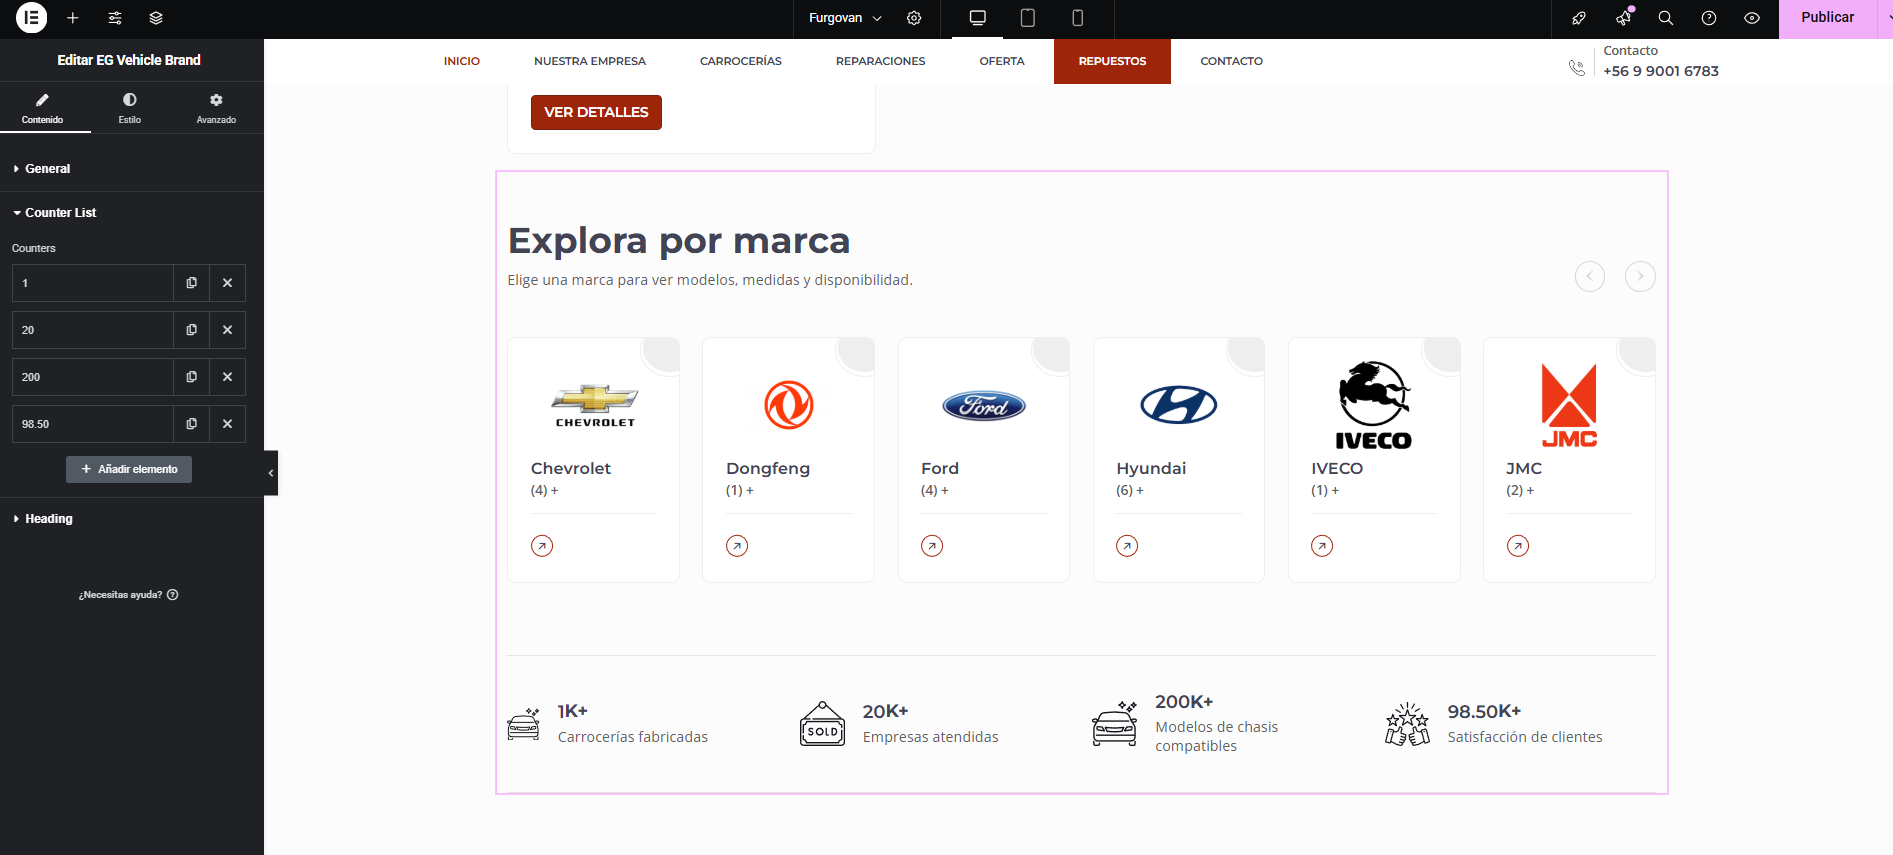The image size is (1893, 855).
Task: Open the Hyundai brand name link
Action: click(1151, 468)
